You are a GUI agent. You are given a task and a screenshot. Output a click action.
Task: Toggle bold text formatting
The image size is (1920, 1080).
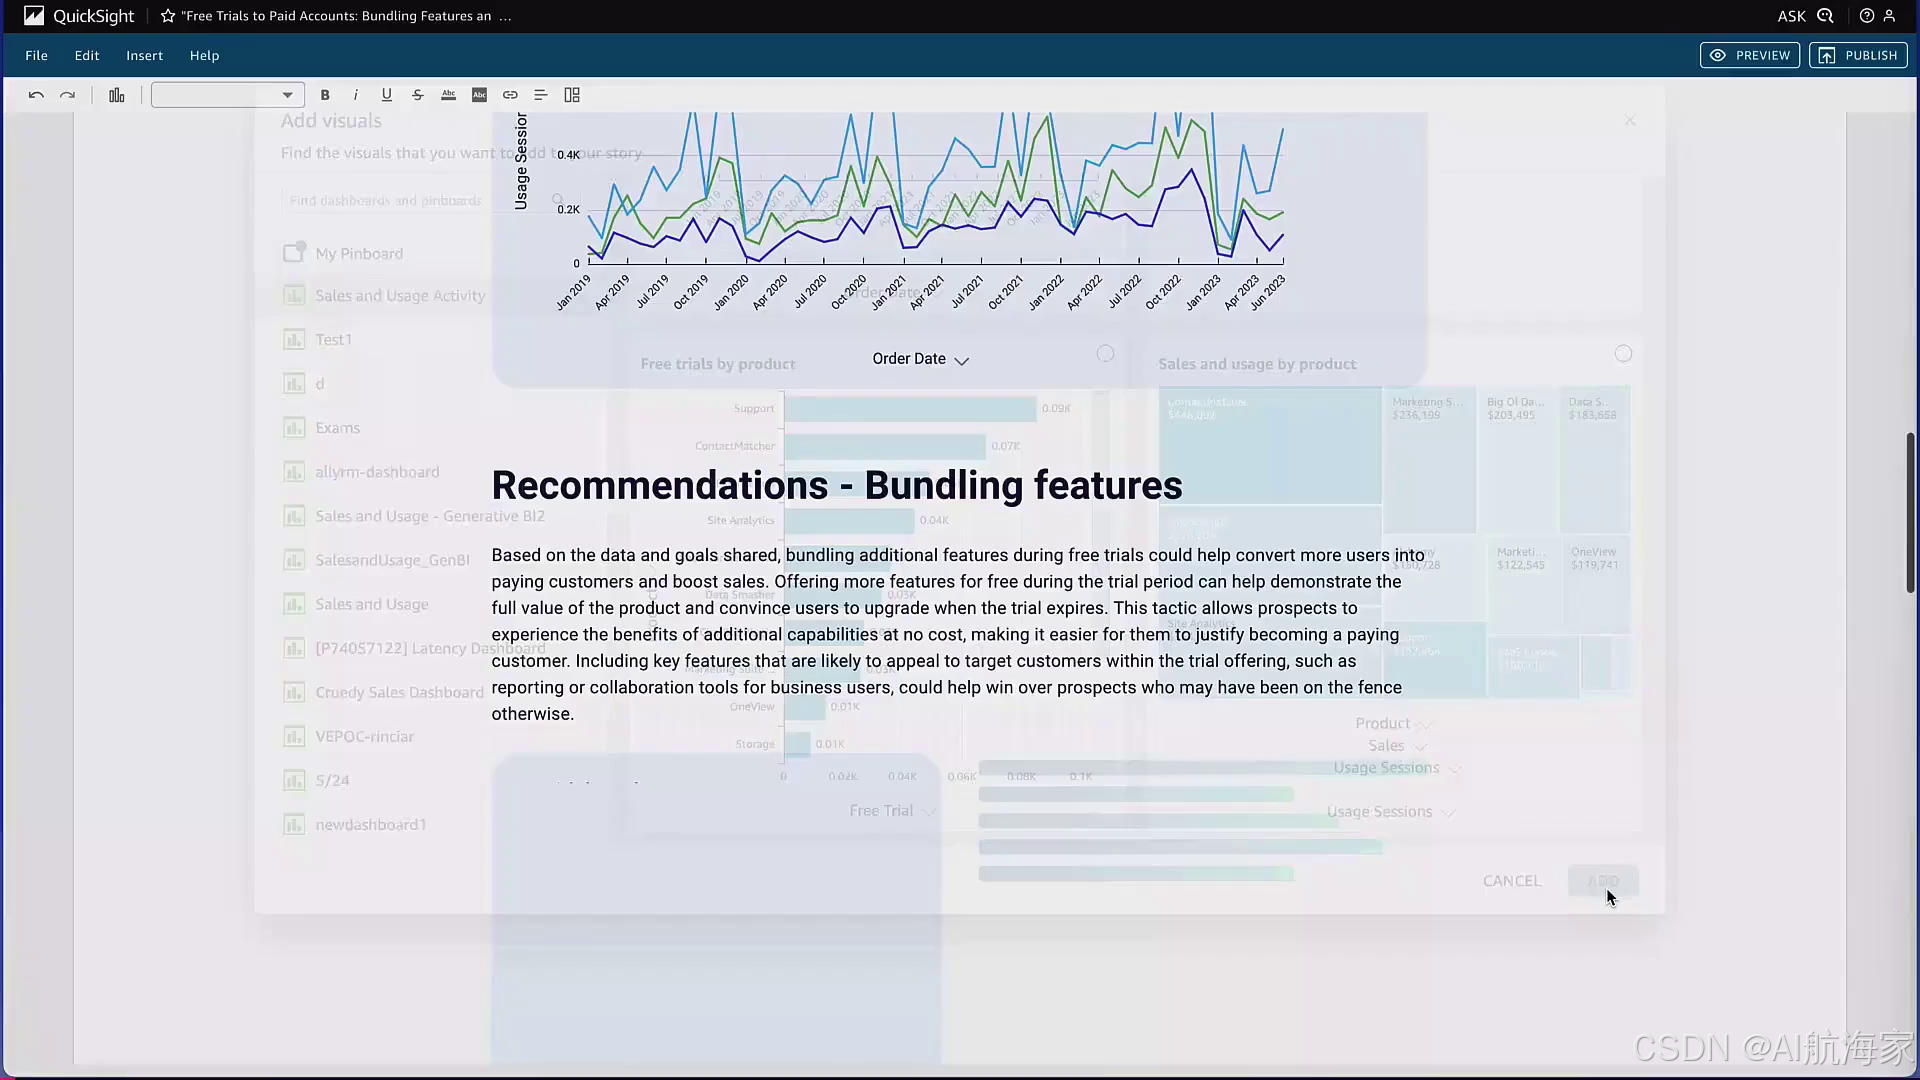(325, 95)
